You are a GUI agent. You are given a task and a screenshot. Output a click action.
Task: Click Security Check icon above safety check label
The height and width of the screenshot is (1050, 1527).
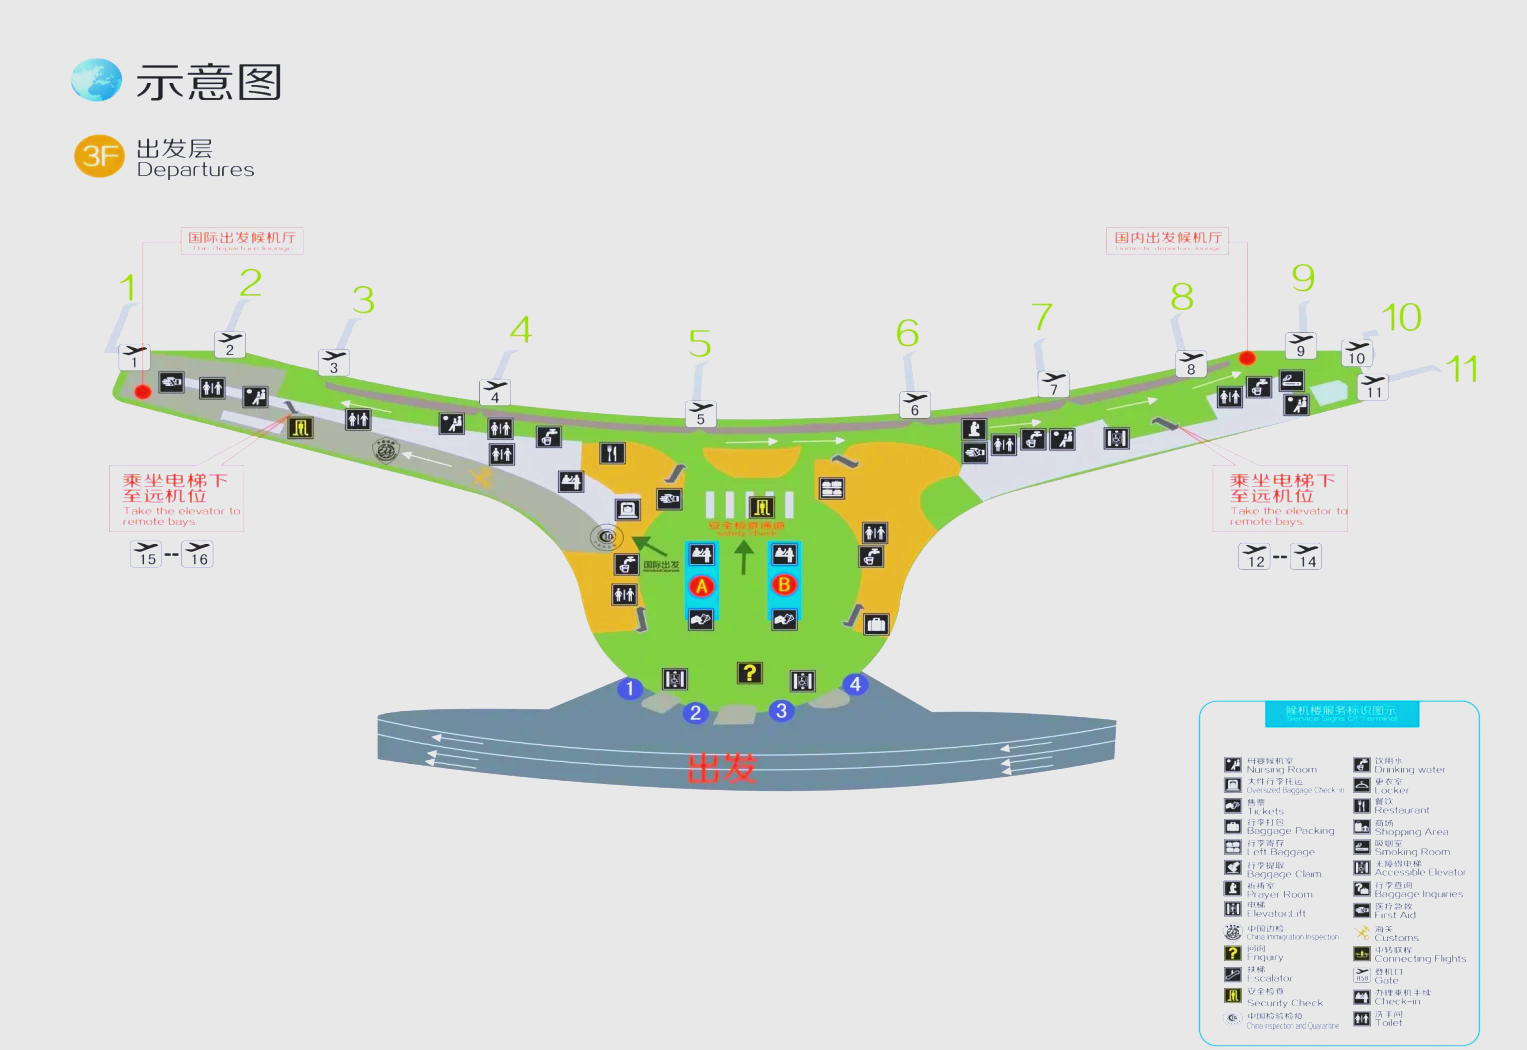[762, 508]
